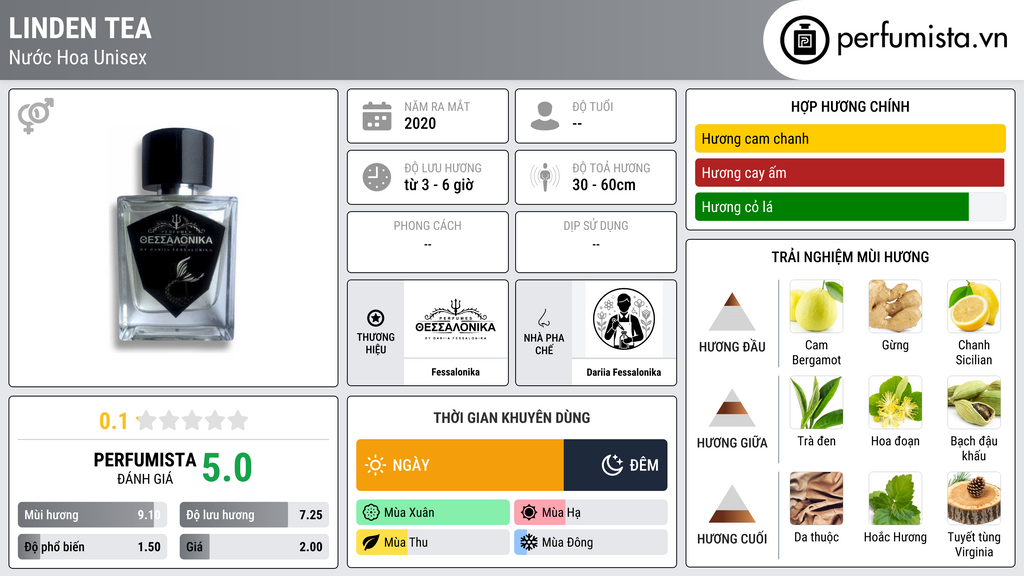Click the Hương cam chanh yellow accord bar

point(850,138)
